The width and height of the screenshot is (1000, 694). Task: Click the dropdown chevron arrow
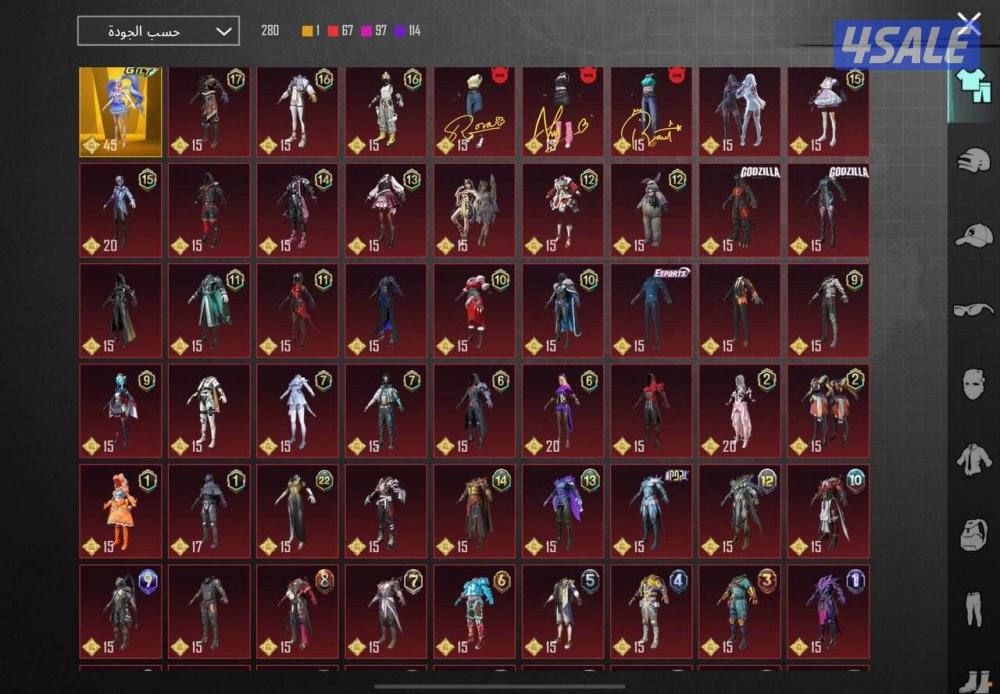coord(223,31)
